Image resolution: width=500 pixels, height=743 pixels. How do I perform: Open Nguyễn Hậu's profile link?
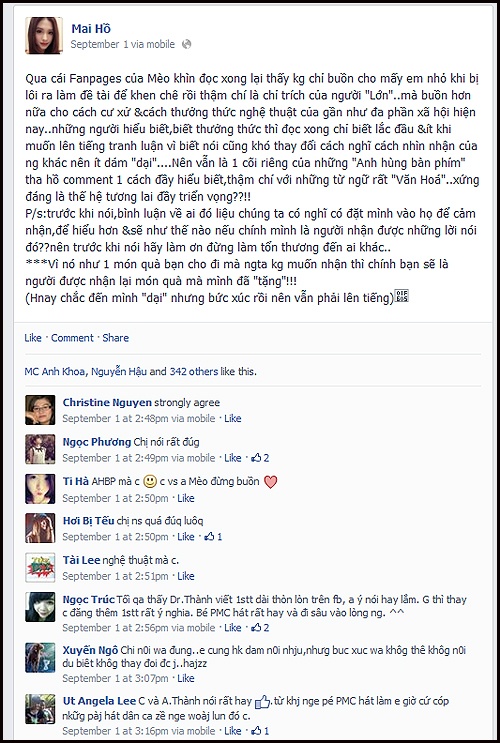(x=118, y=372)
